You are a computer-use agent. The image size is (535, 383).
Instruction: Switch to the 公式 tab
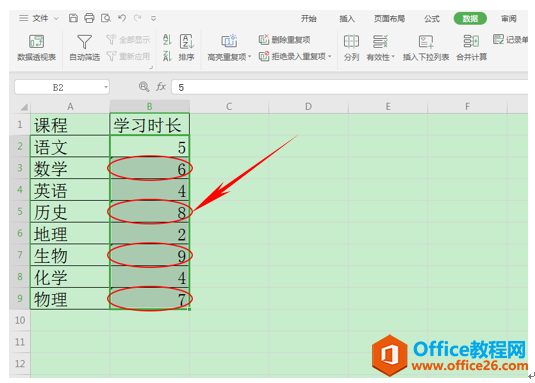432,18
